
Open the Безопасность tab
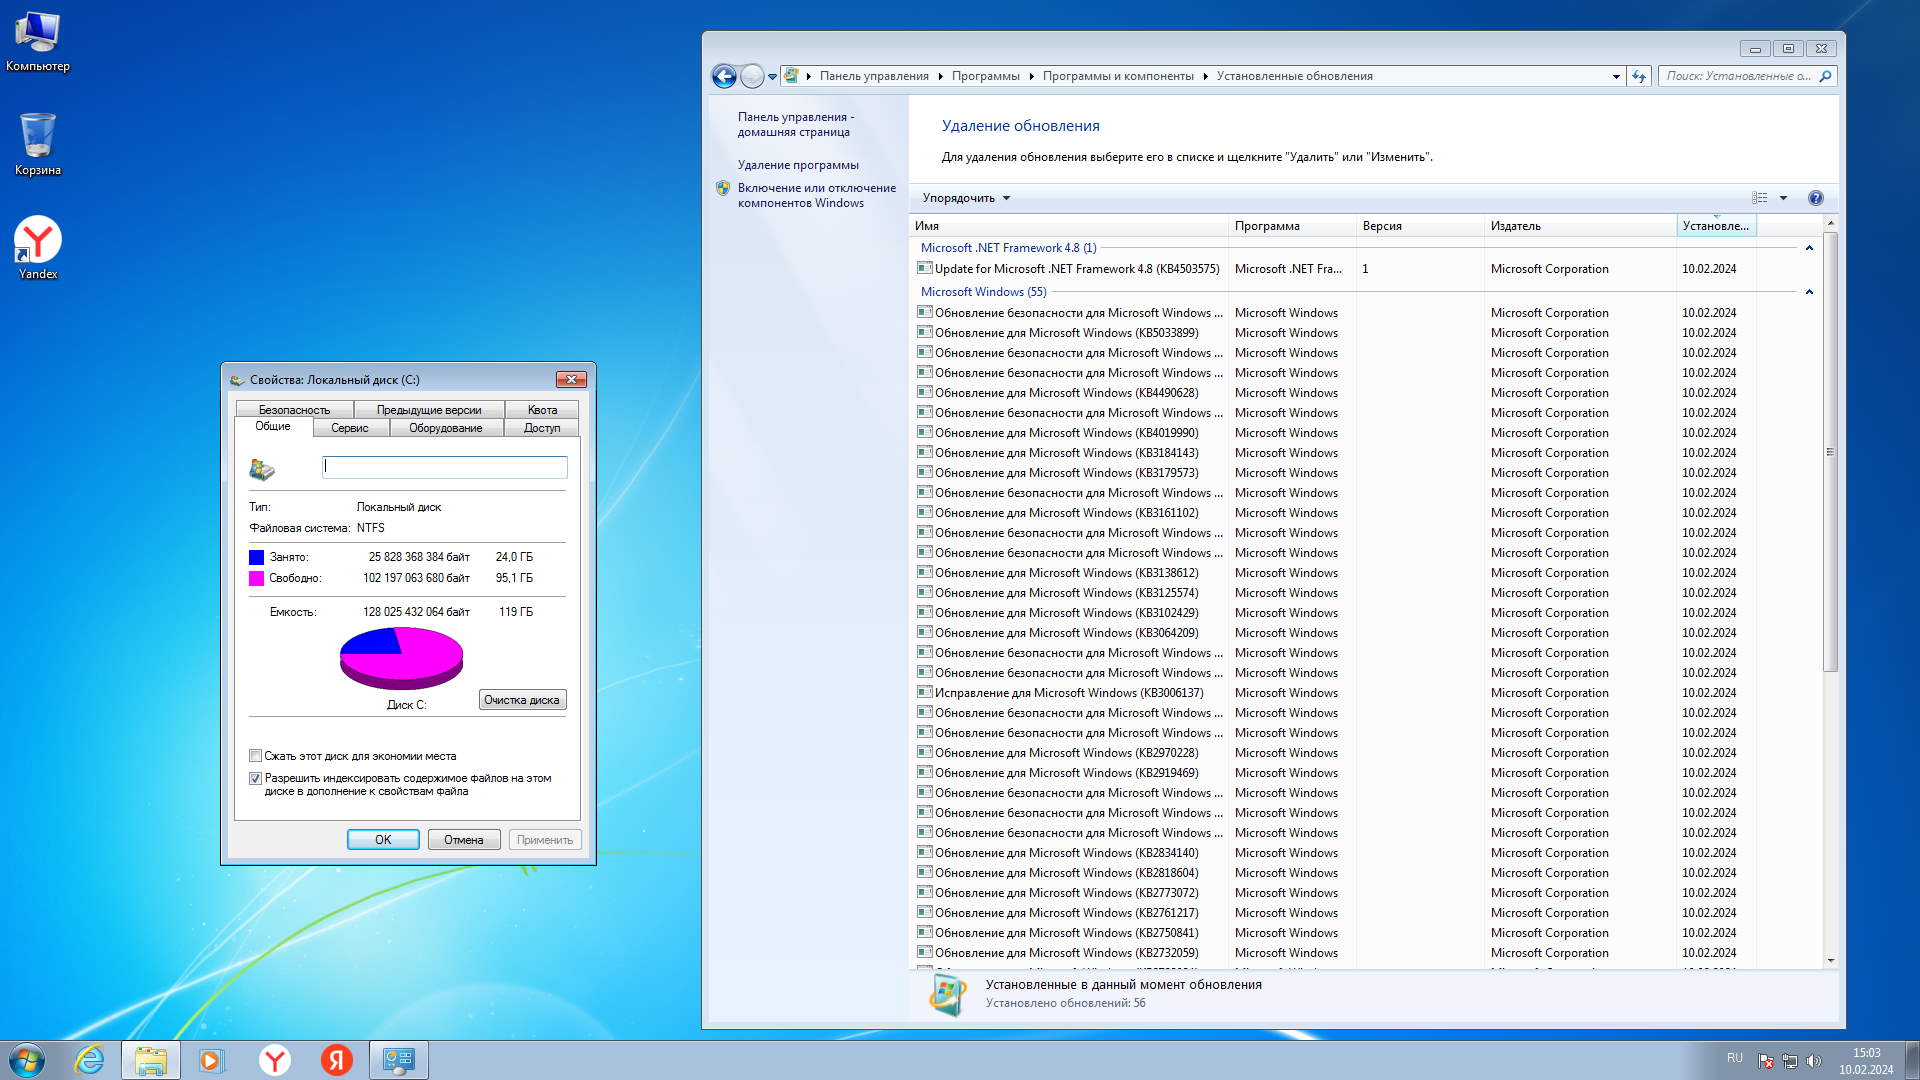tap(294, 410)
